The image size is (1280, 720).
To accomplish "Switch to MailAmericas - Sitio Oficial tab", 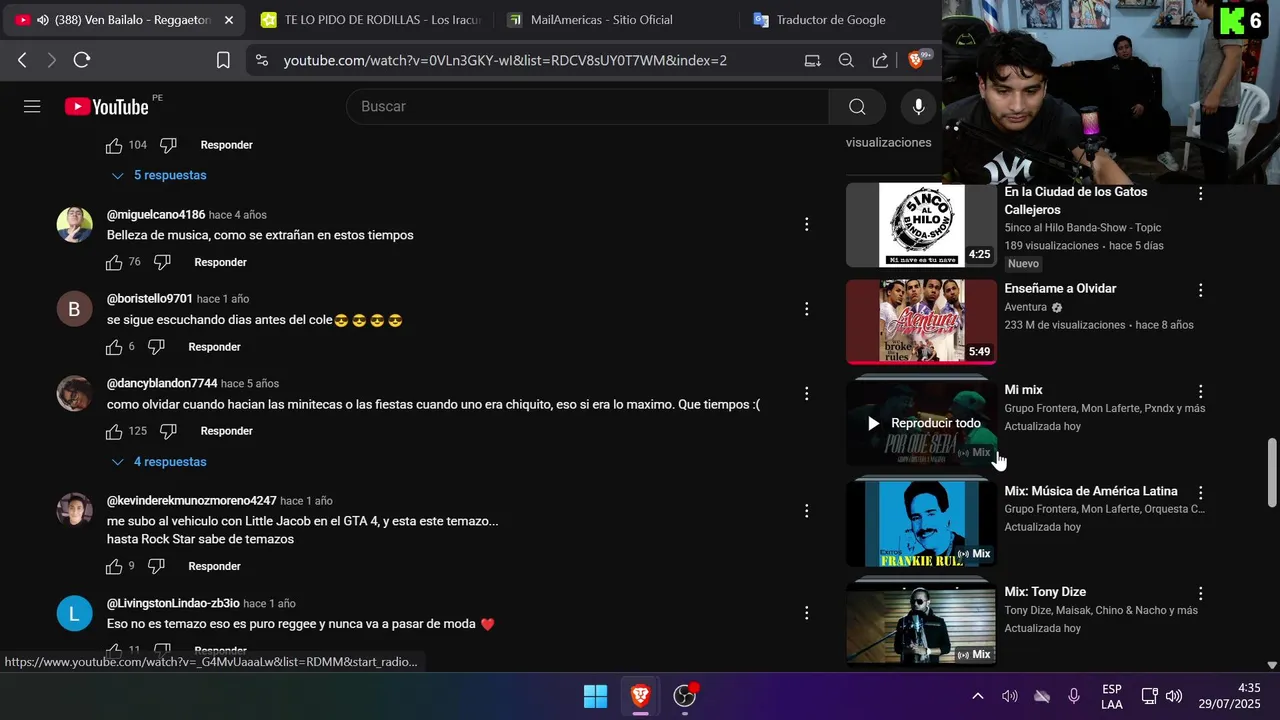I will (x=616, y=20).
